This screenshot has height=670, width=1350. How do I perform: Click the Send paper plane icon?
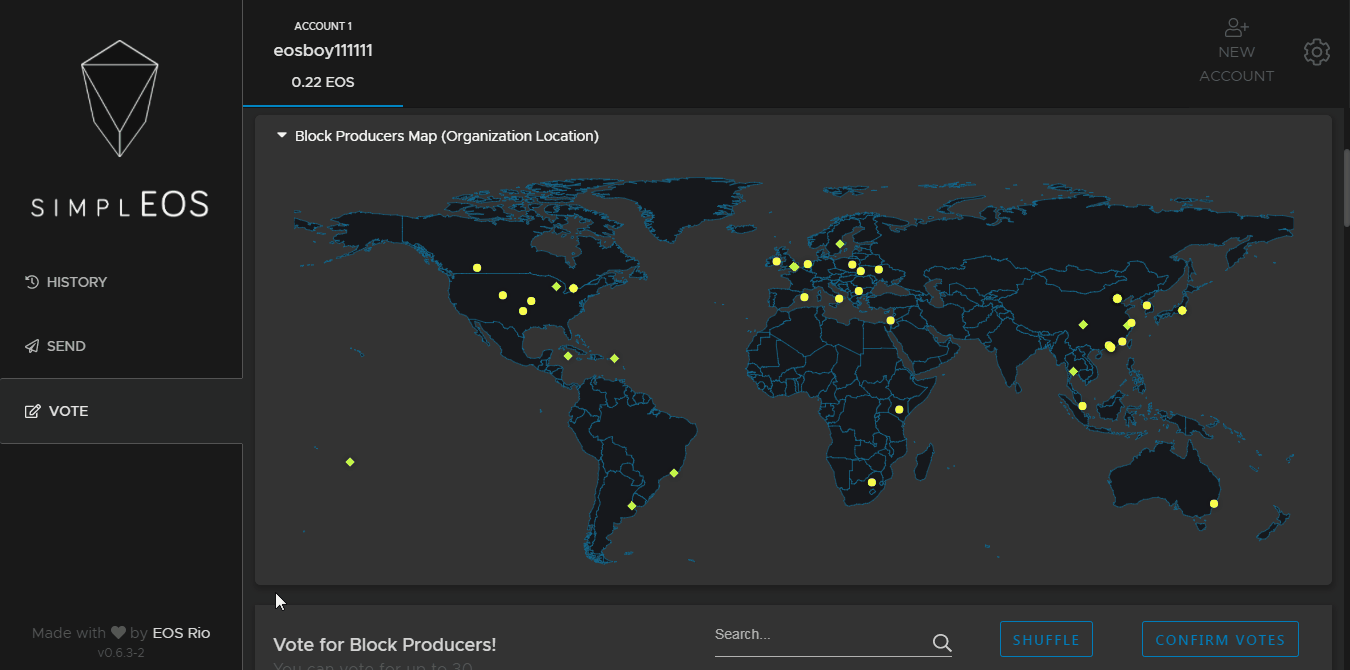(x=32, y=346)
